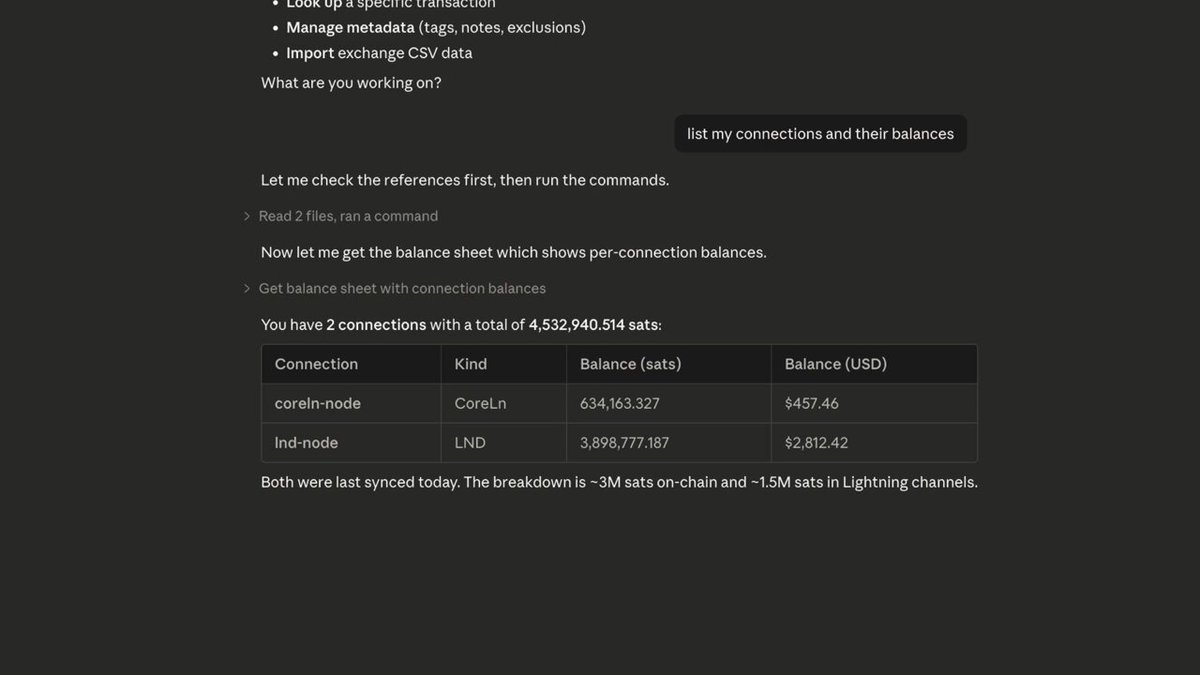
Task: Expand the chevron beside "Read 2 files"
Action: [247, 216]
